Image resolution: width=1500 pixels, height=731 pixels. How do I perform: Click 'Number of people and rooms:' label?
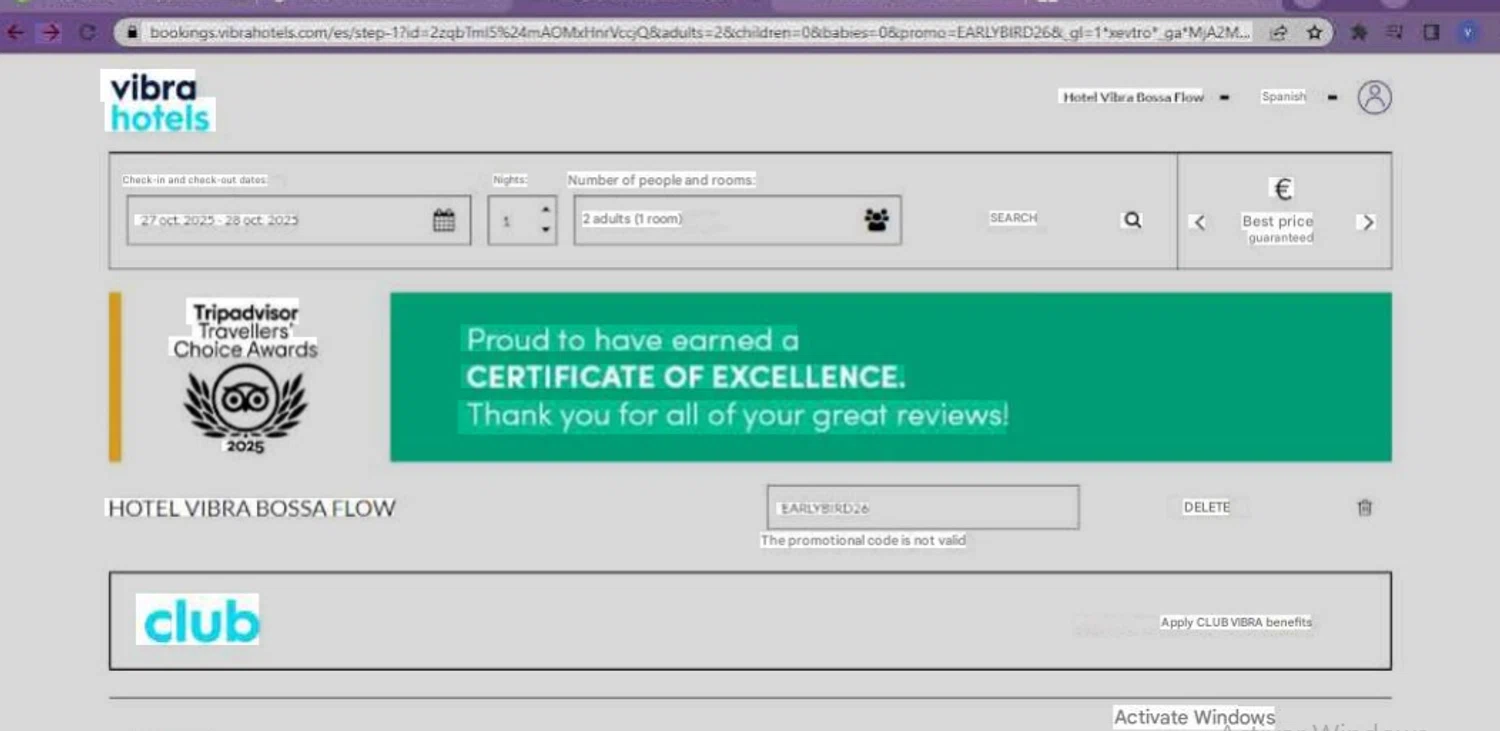(661, 180)
